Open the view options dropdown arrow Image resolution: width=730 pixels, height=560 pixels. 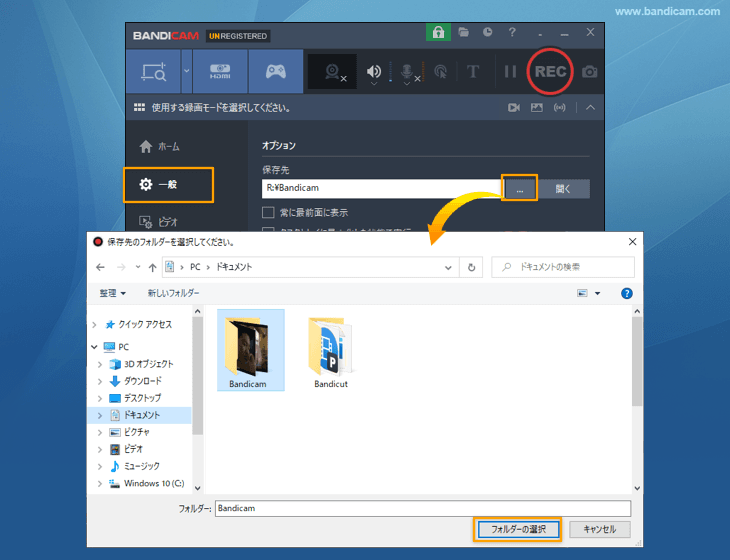(x=597, y=293)
